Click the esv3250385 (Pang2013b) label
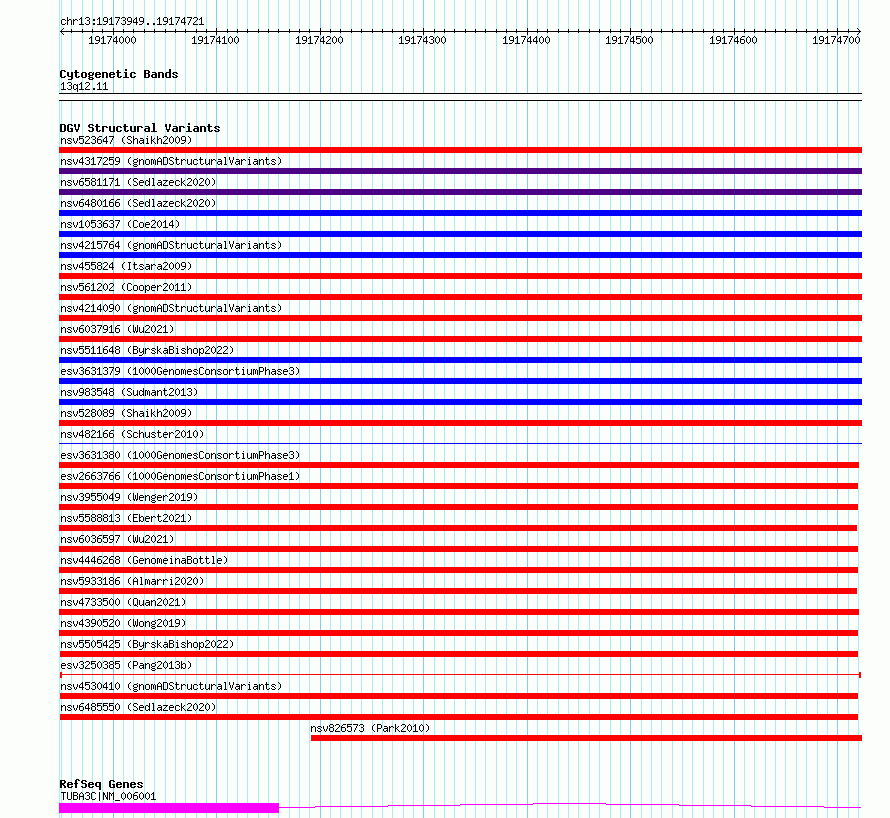 click(126, 665)
